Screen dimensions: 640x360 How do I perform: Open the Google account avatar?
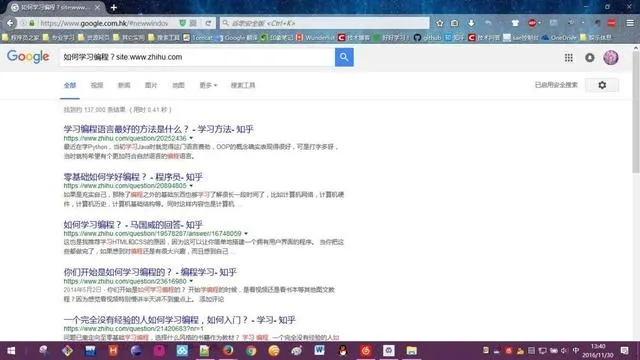click(611, 58)
